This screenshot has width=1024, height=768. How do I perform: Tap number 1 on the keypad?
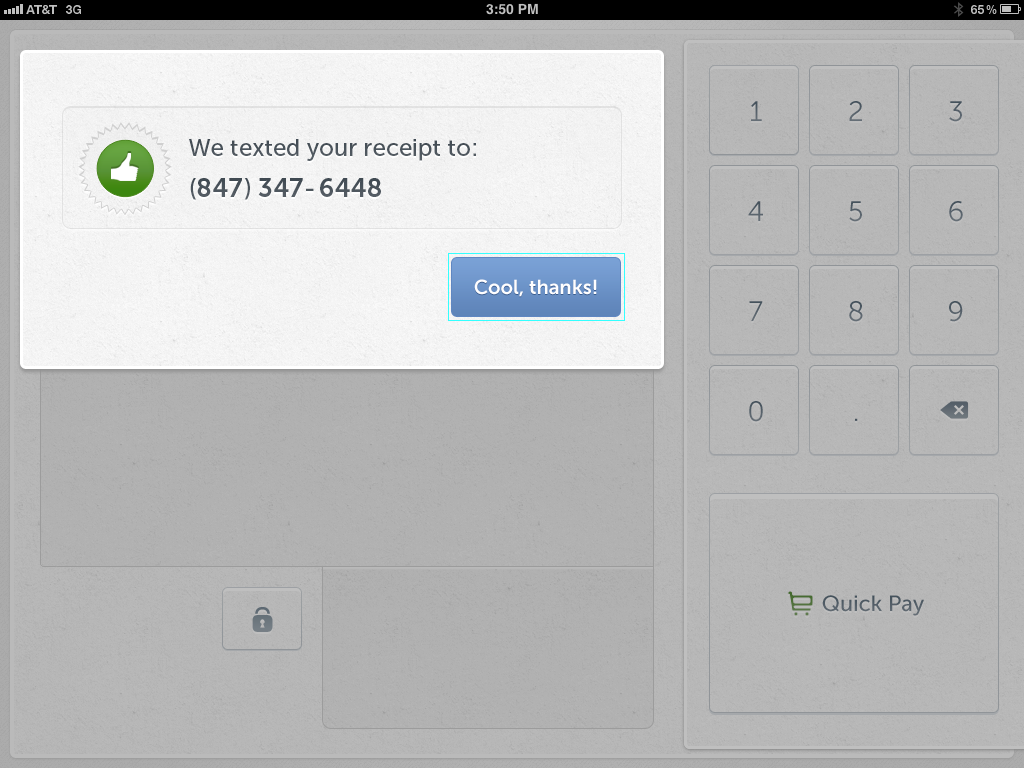[x=754, y=110]
